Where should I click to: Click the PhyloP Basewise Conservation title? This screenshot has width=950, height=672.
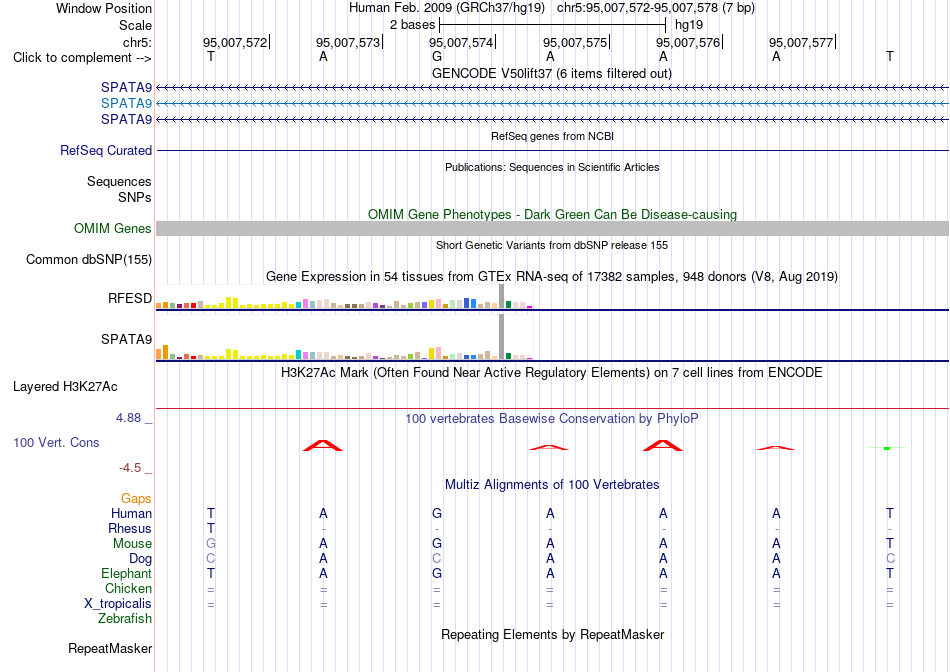[552, 419]
